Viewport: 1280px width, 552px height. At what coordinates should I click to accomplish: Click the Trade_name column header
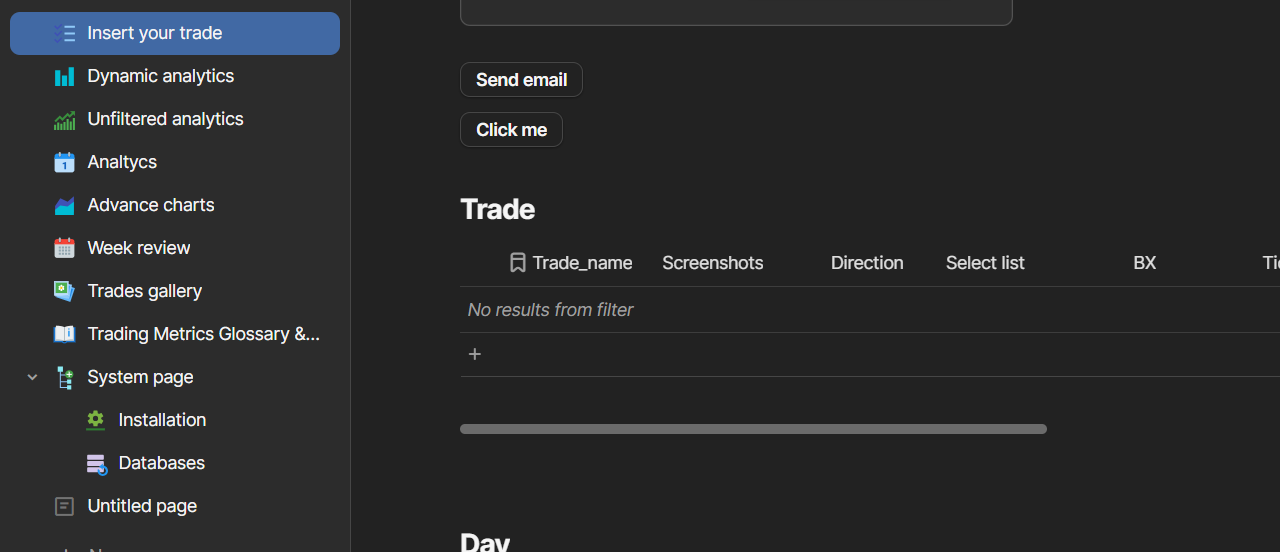[582, 263]
